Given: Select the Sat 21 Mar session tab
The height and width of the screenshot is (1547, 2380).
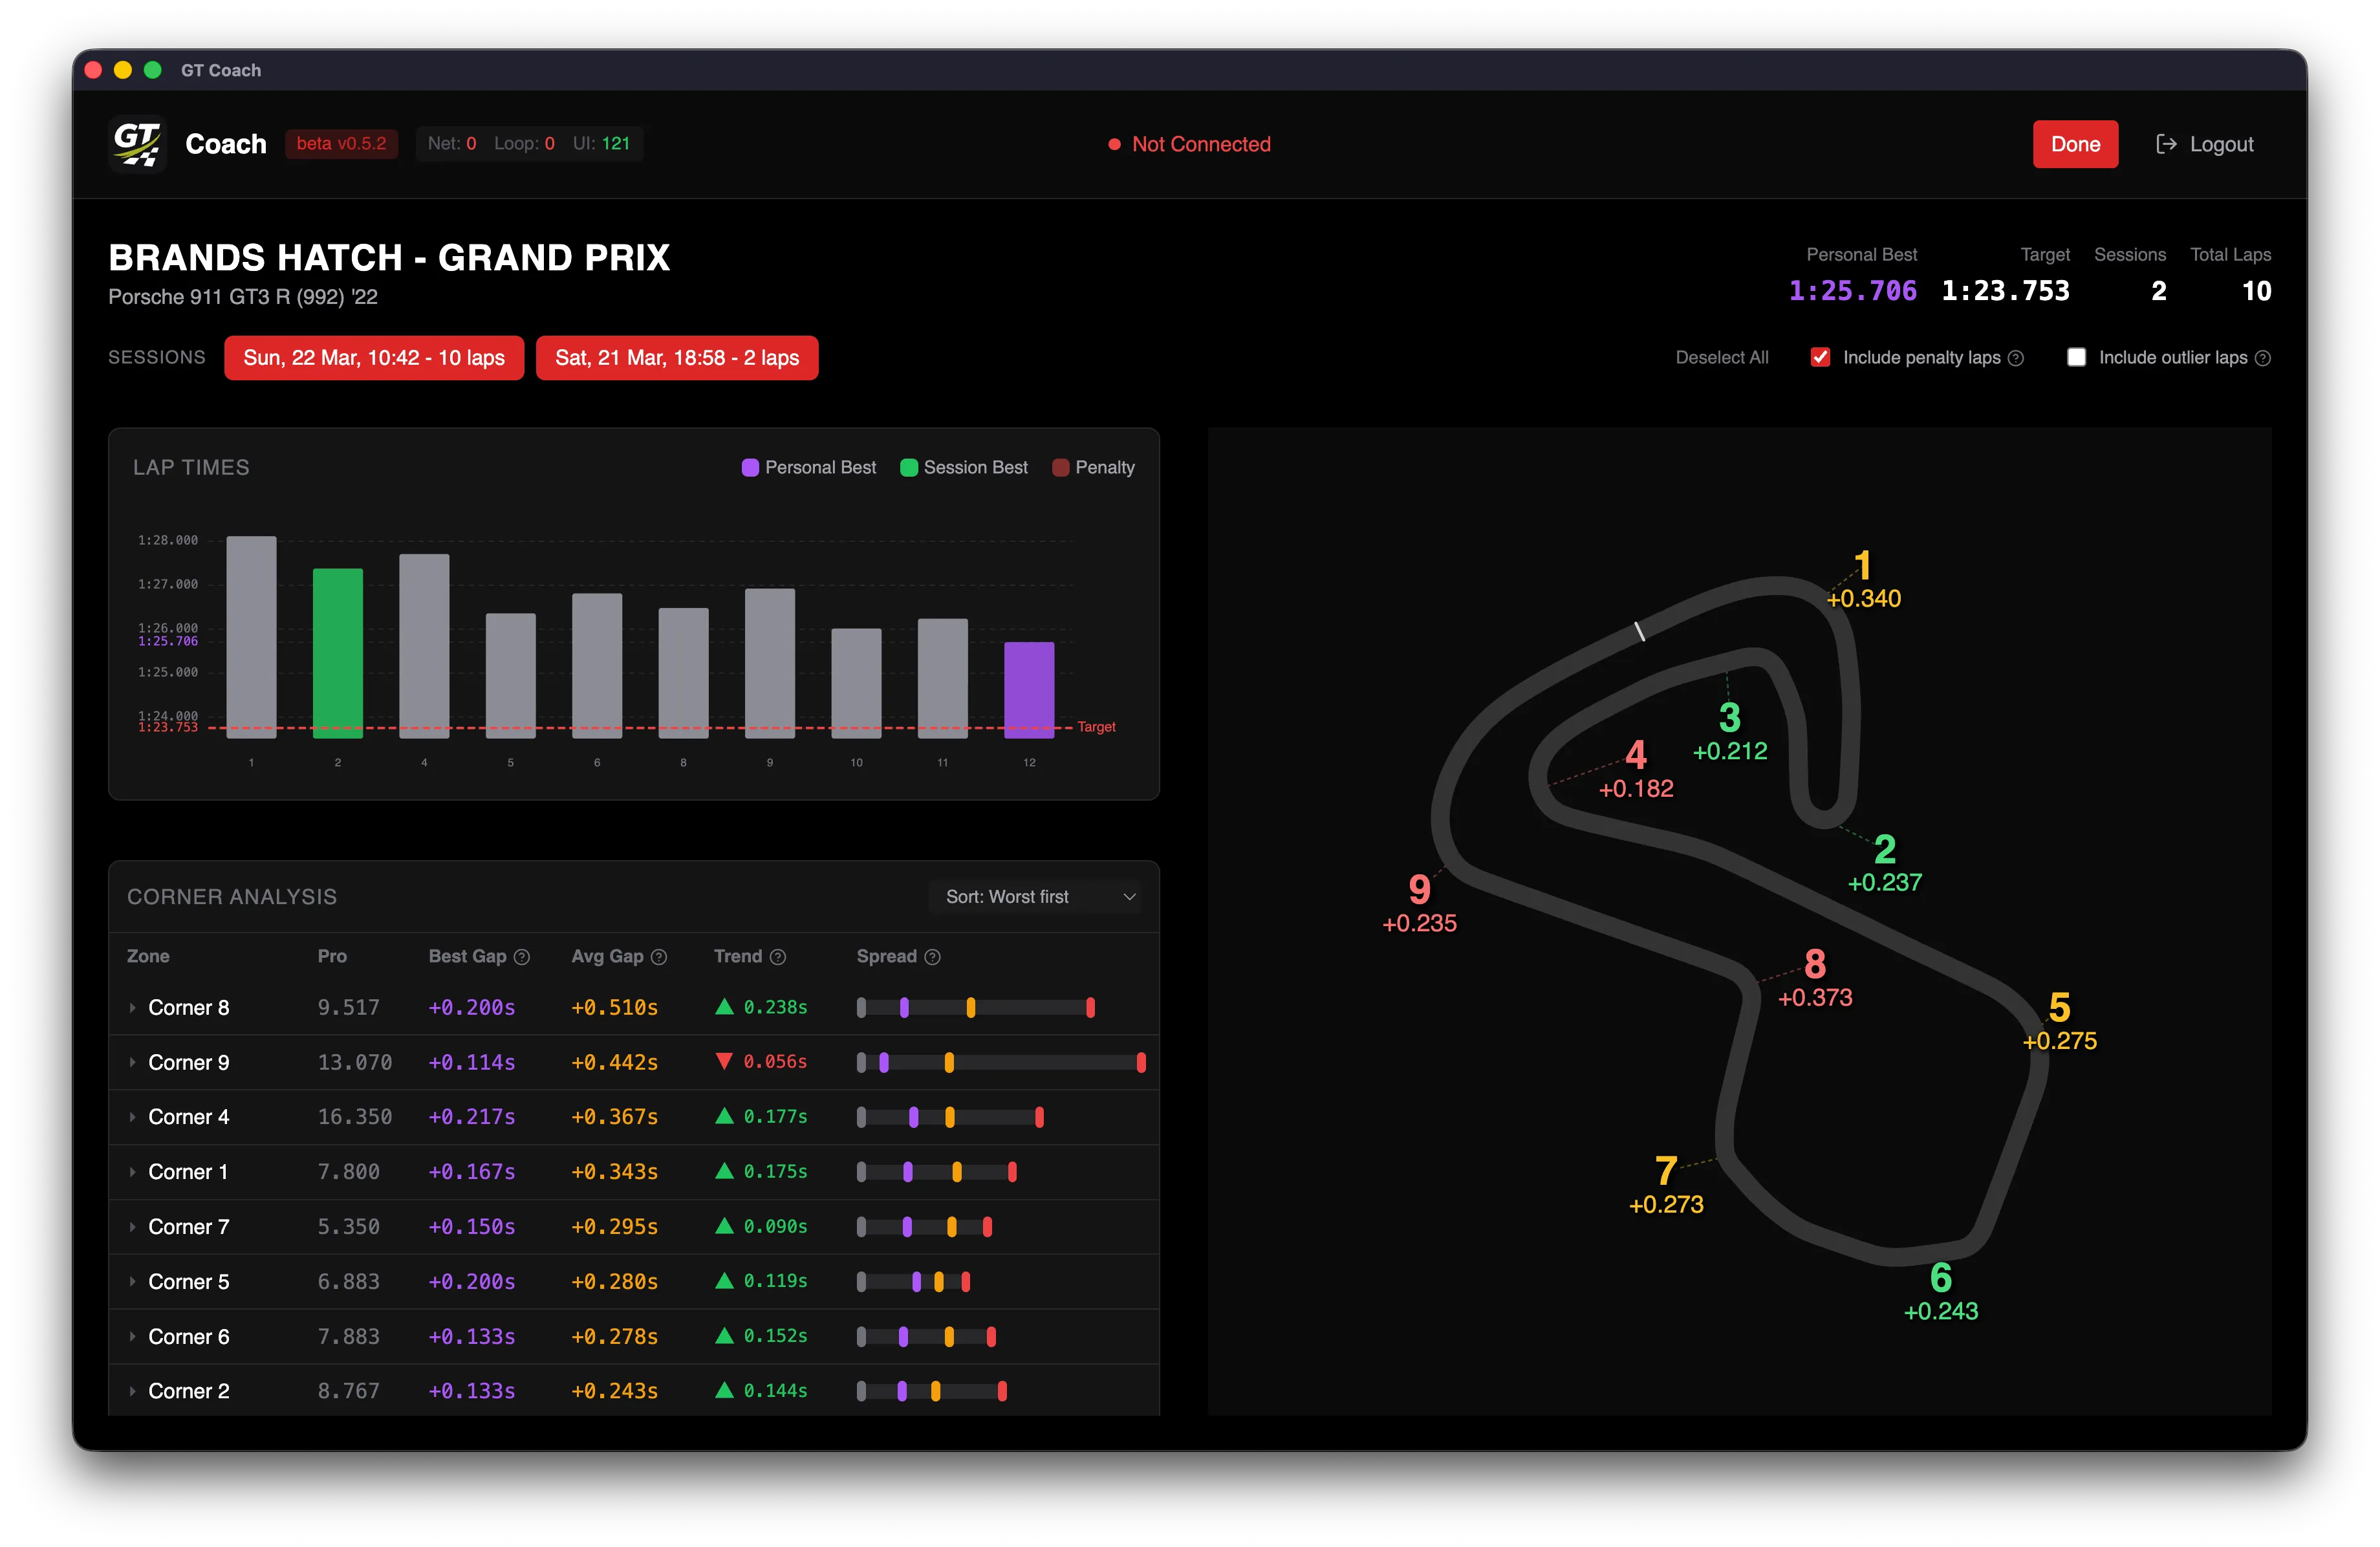Looking at the screenshot, I should point(677,357).
